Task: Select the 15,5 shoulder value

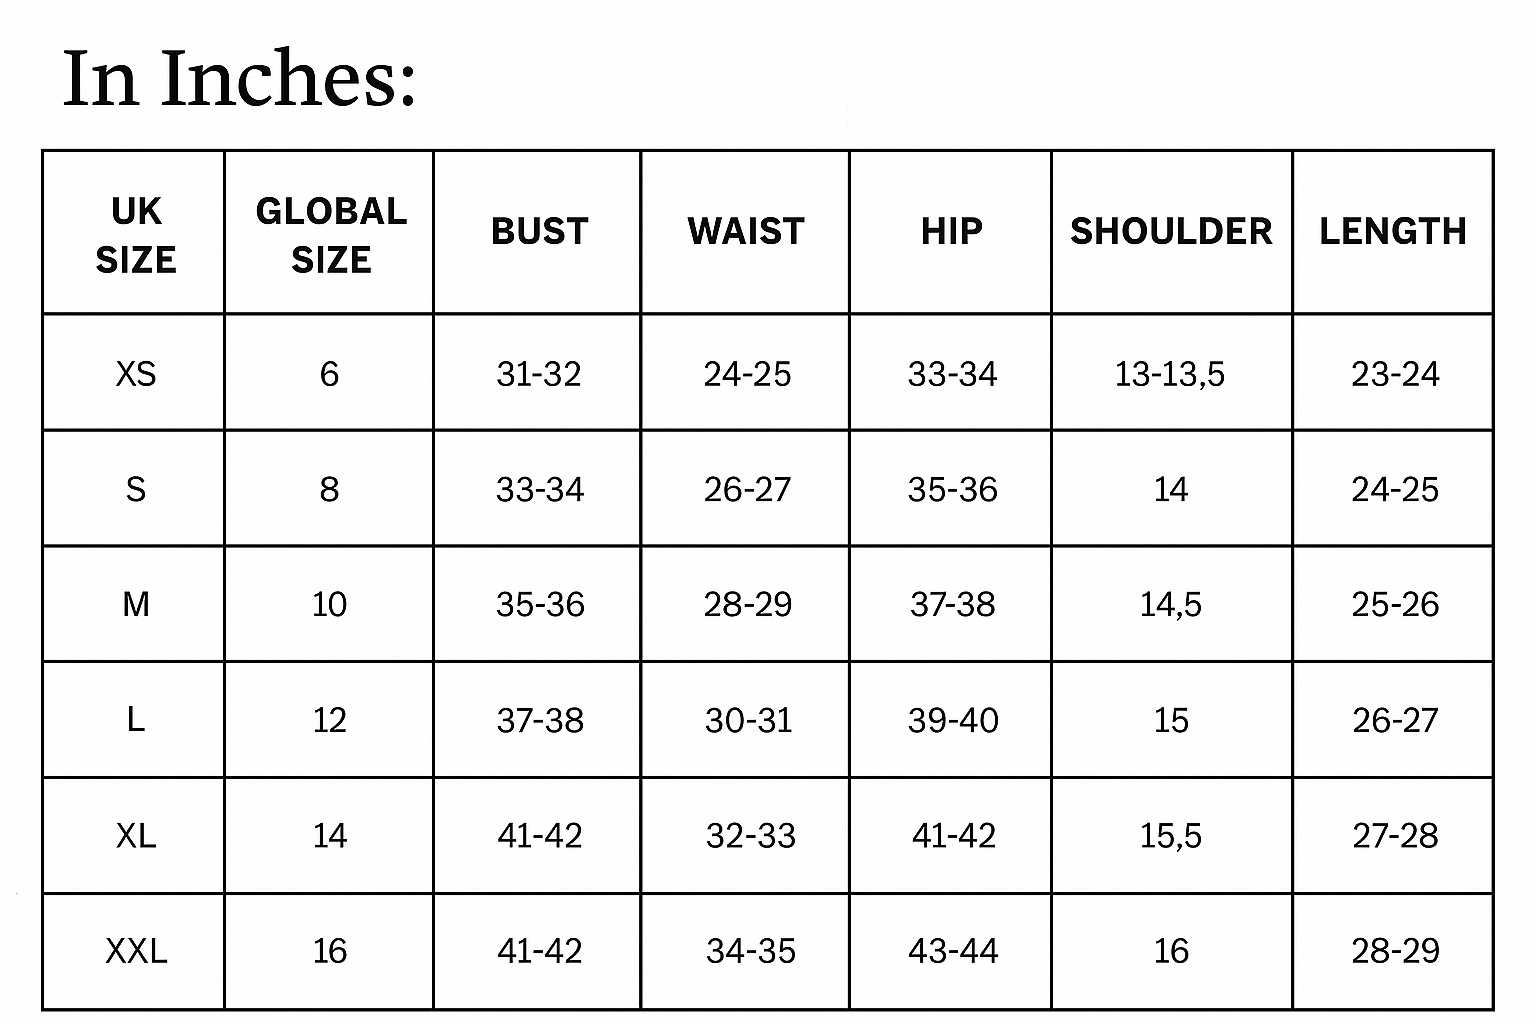Action: click(1171, 835)
